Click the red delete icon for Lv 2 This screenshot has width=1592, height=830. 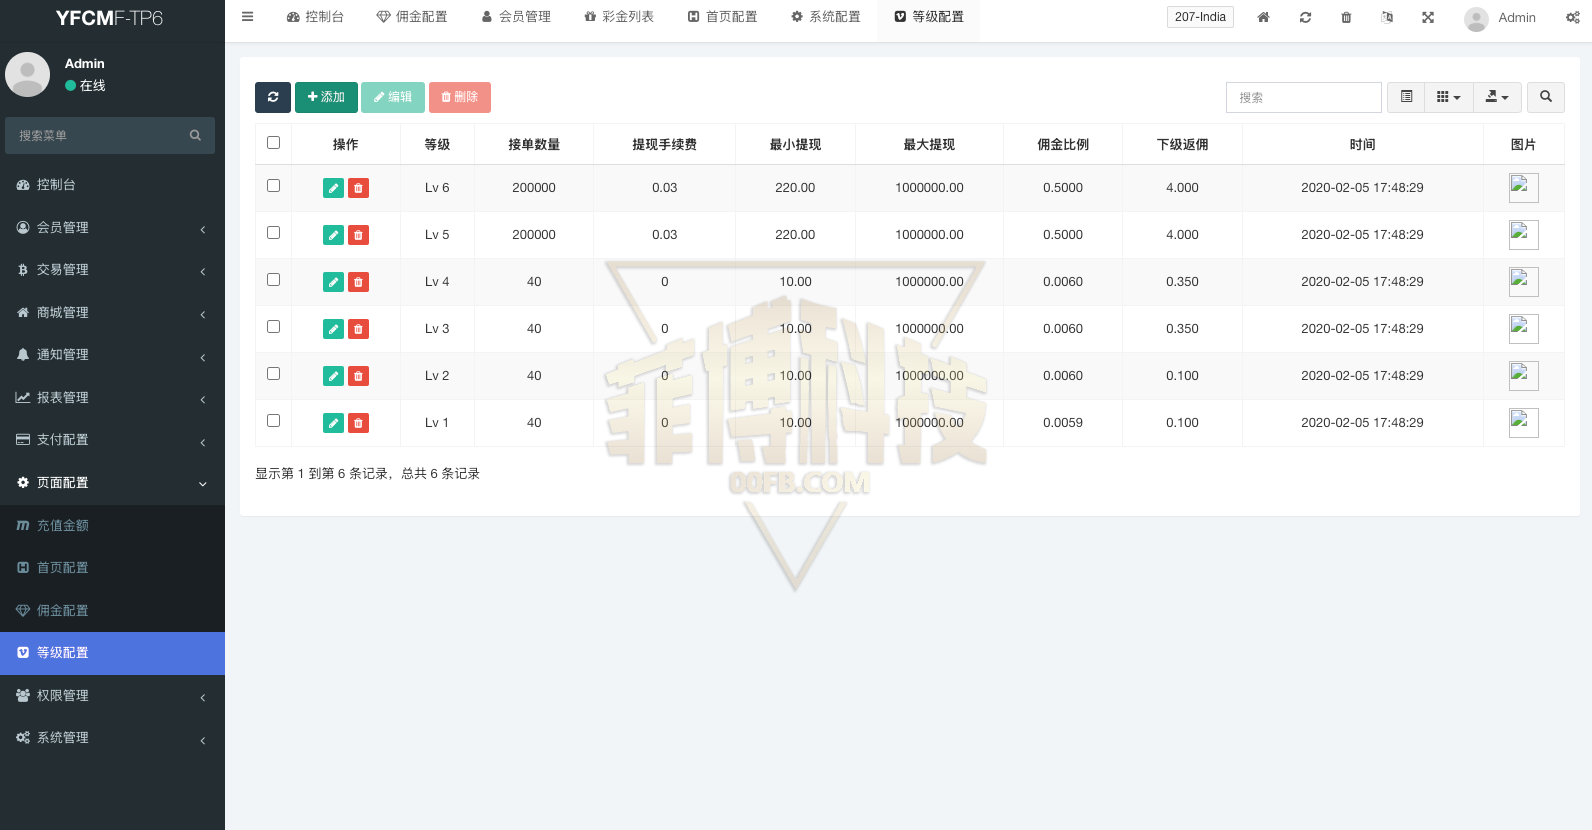(x=358, y=376)
